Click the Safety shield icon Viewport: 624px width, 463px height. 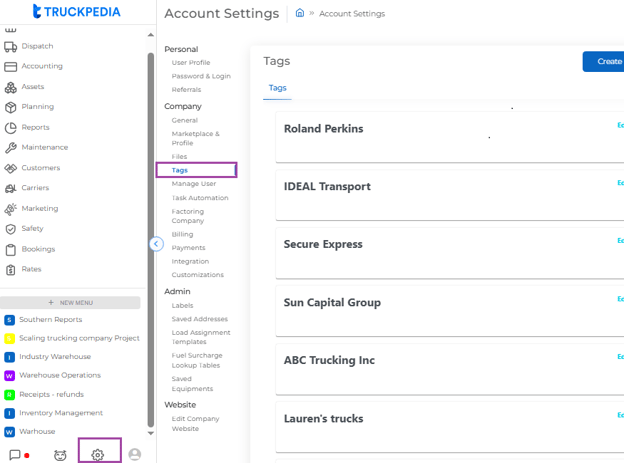coord(11,229)
